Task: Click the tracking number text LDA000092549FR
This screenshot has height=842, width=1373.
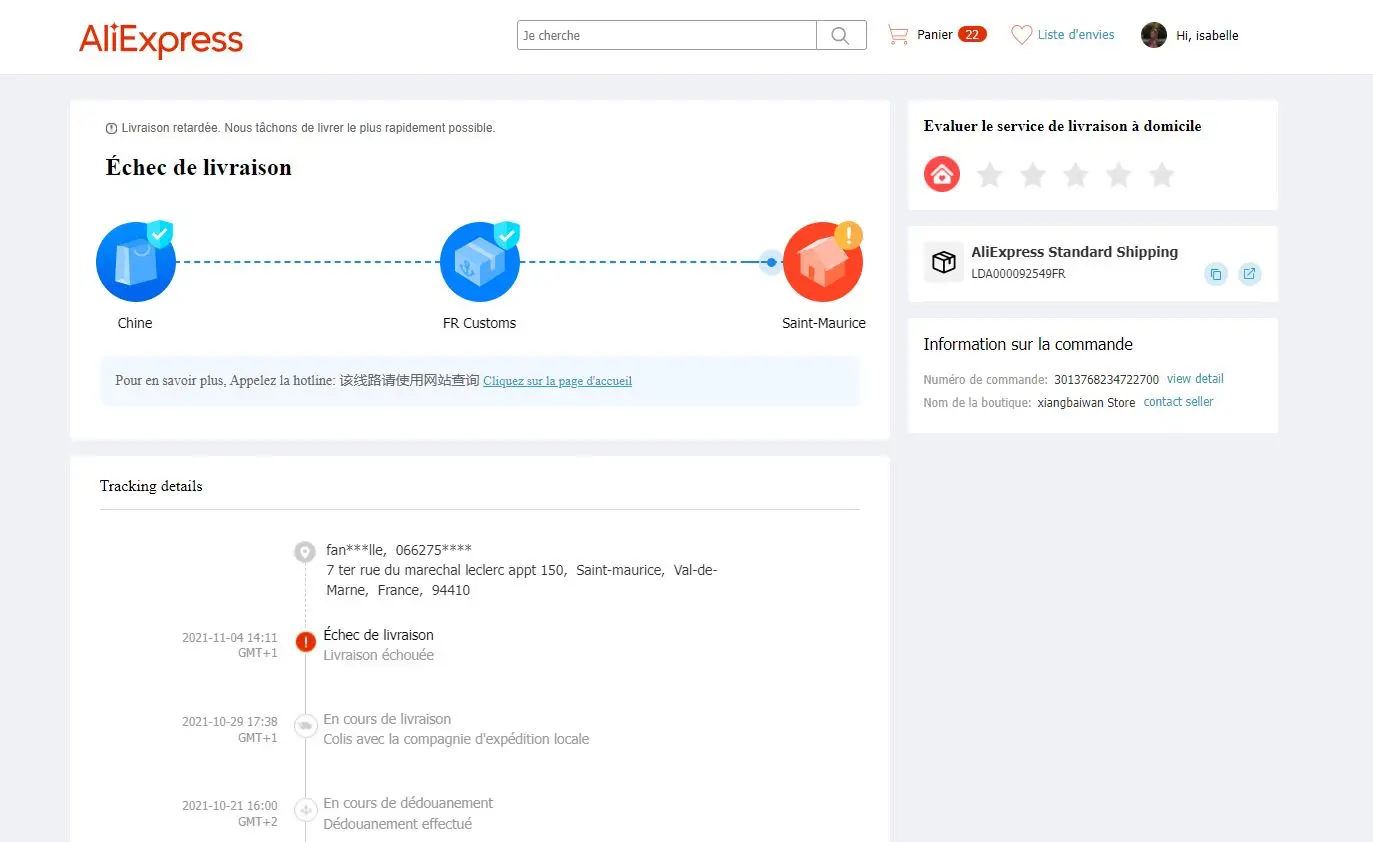Action: pos(1018,274)
